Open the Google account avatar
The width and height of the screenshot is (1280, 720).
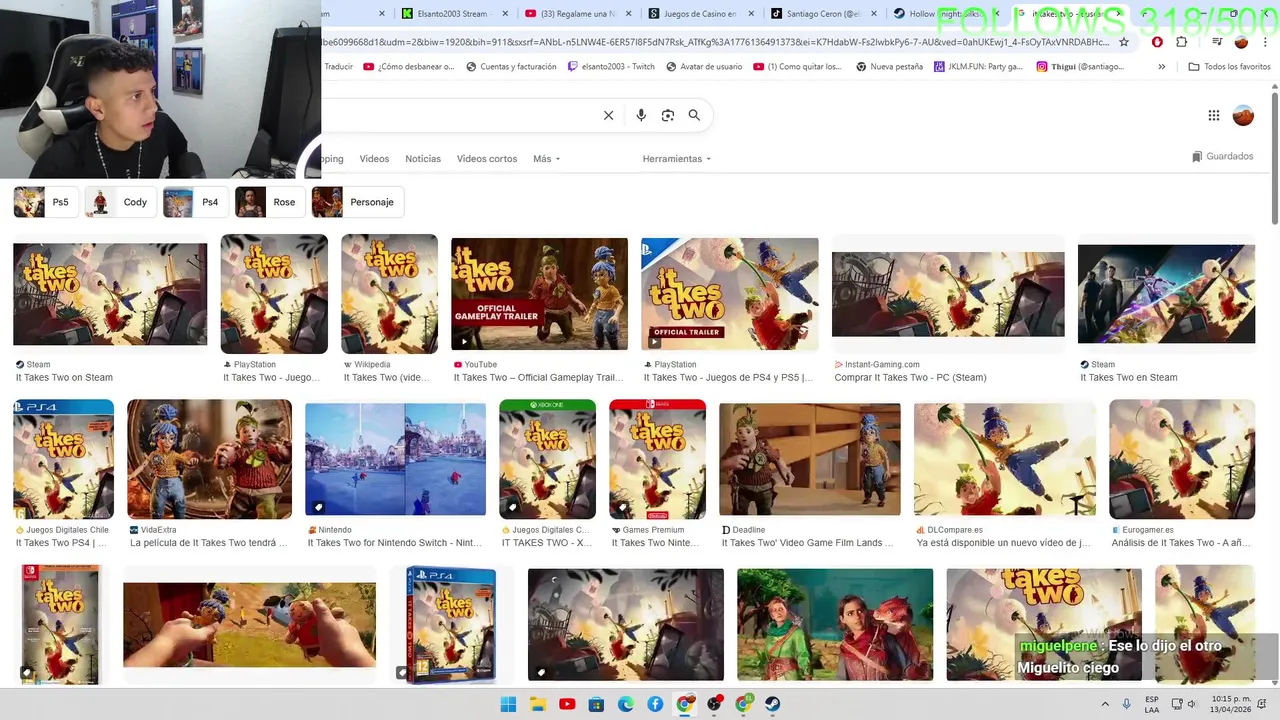coord(1243,115)
